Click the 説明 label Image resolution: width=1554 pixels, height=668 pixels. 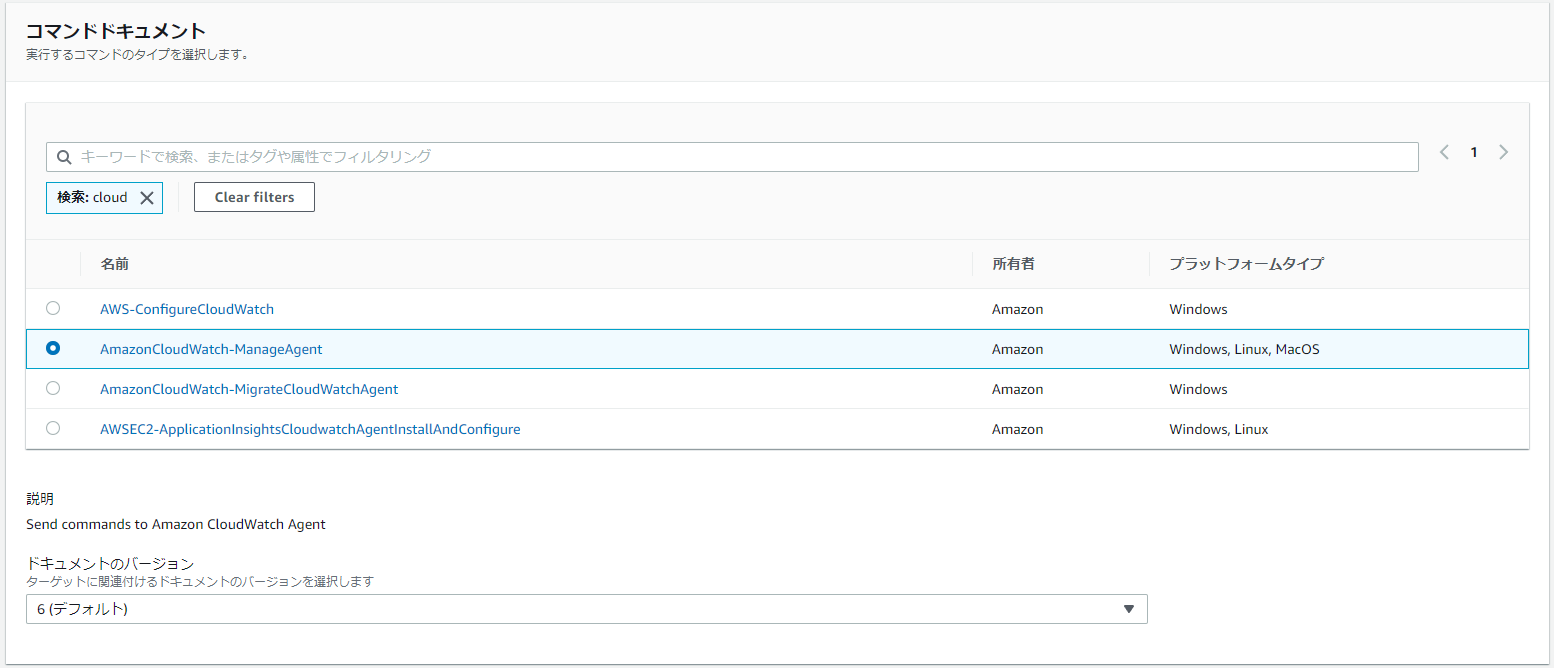pyautogui.click(x=40, y=498)
